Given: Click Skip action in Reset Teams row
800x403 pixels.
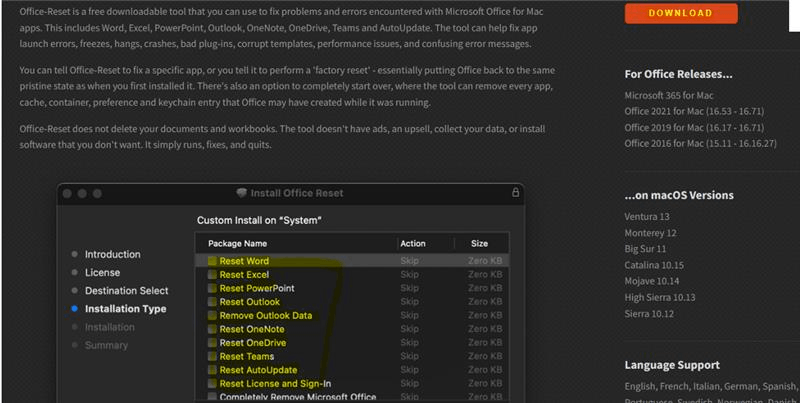Looking at the screenshot, I should click(409, 357).
